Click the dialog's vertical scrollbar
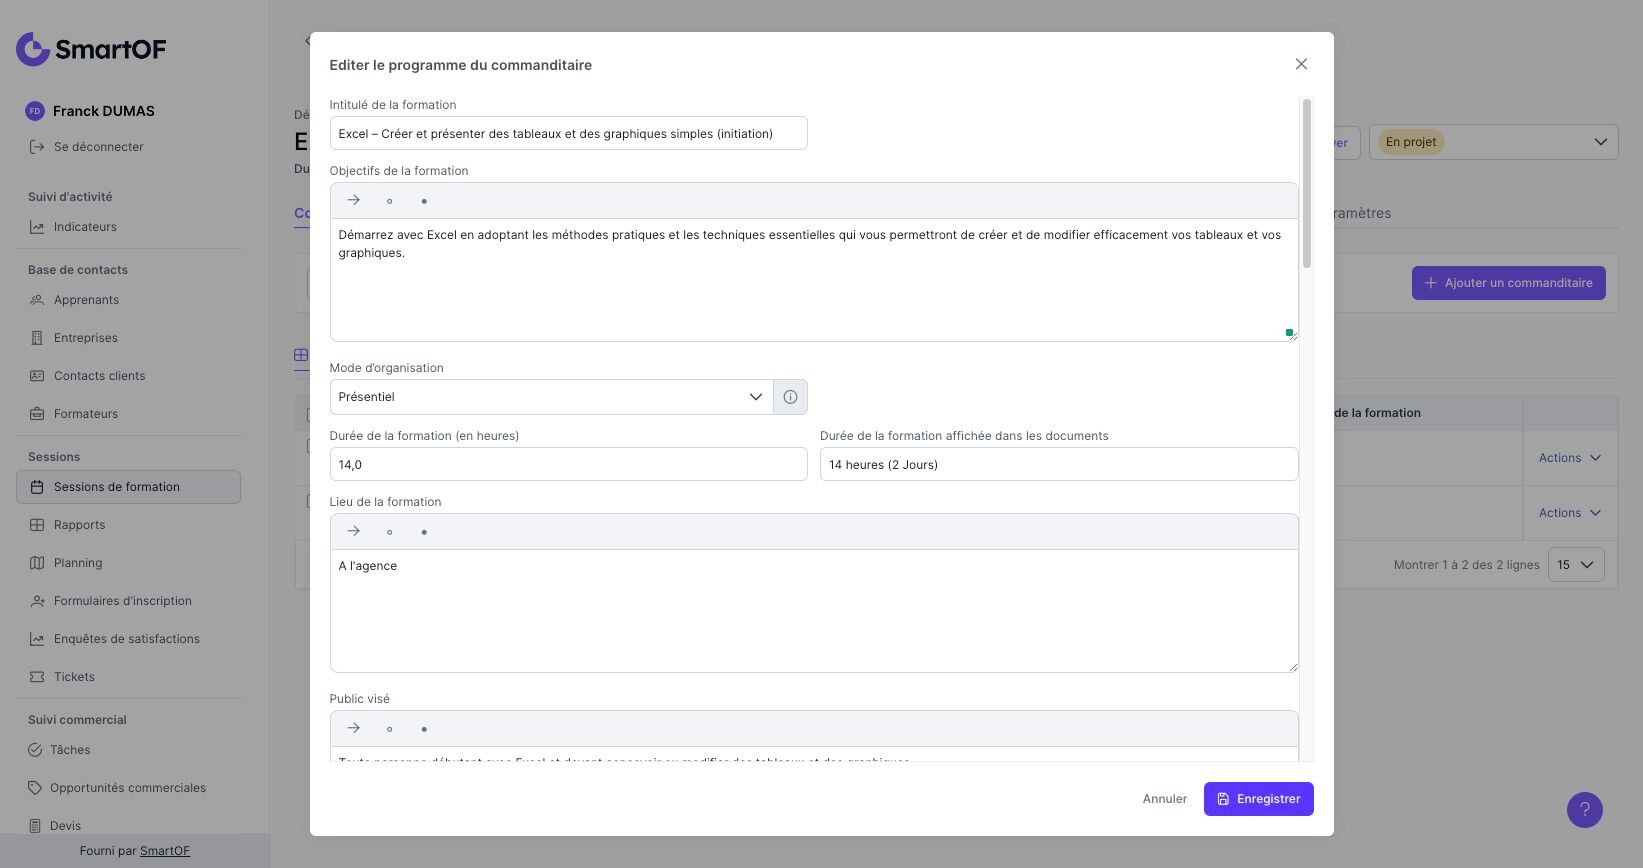Screen dimensions: 1643x868 click(1306, 184)
